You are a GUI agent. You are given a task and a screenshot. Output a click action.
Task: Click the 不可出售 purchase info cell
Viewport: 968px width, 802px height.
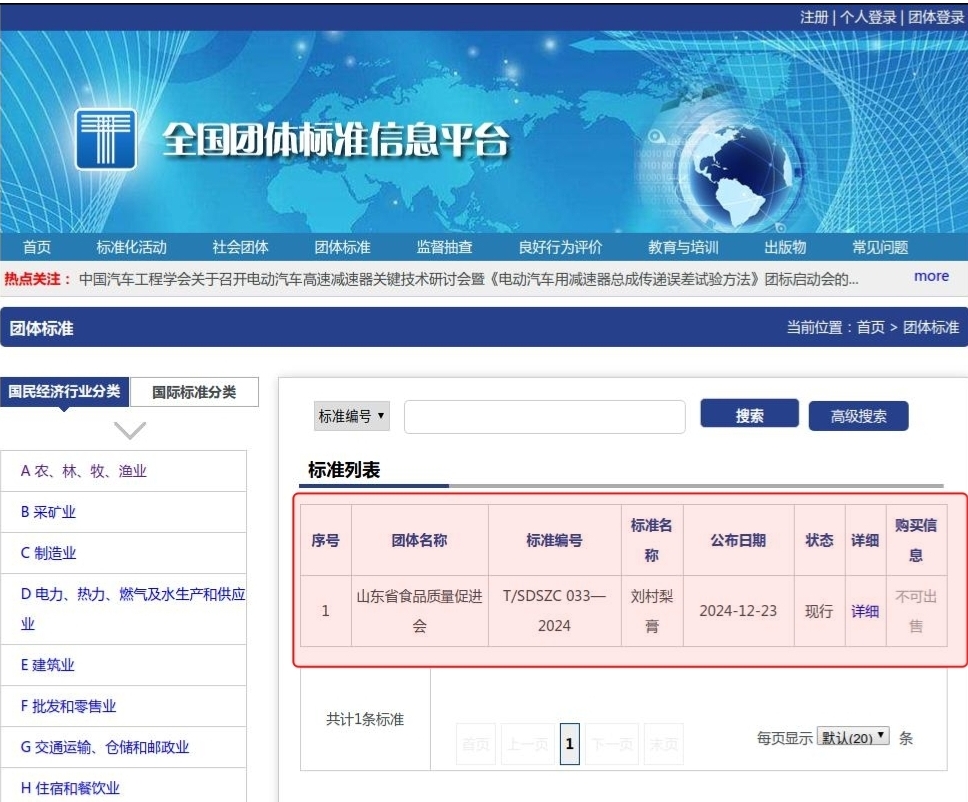(x=916, y=611)
